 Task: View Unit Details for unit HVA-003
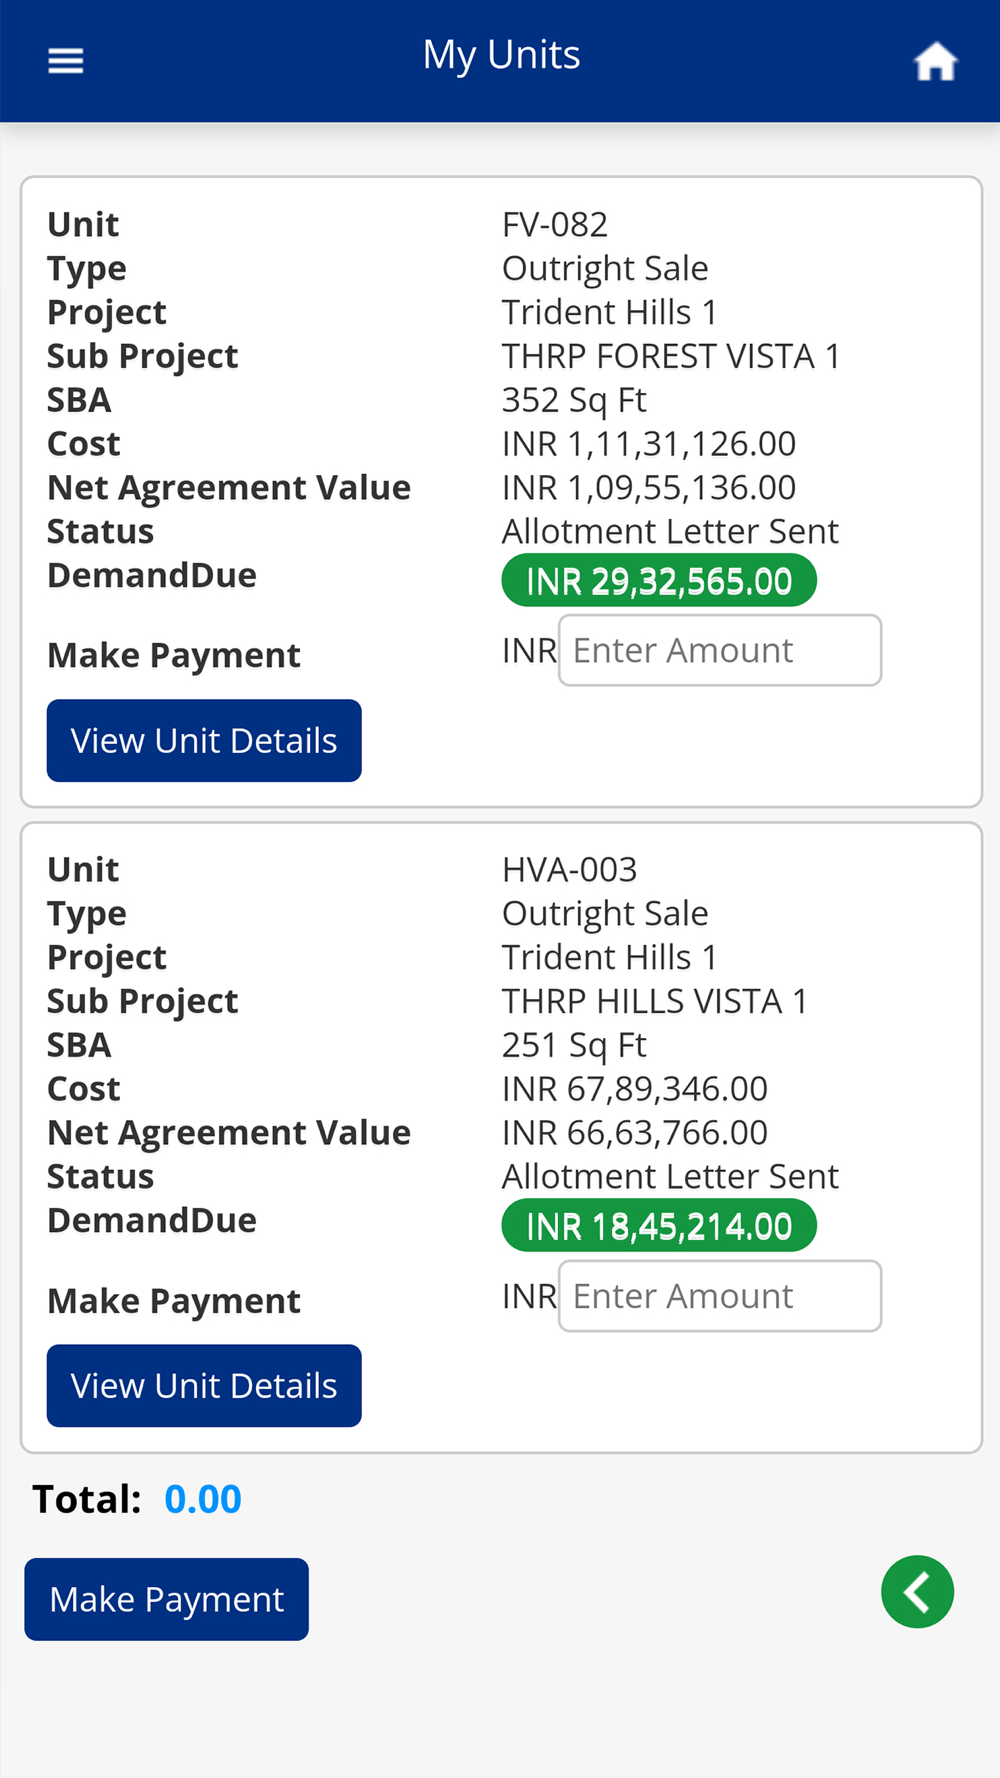(x=204, y=1386)
